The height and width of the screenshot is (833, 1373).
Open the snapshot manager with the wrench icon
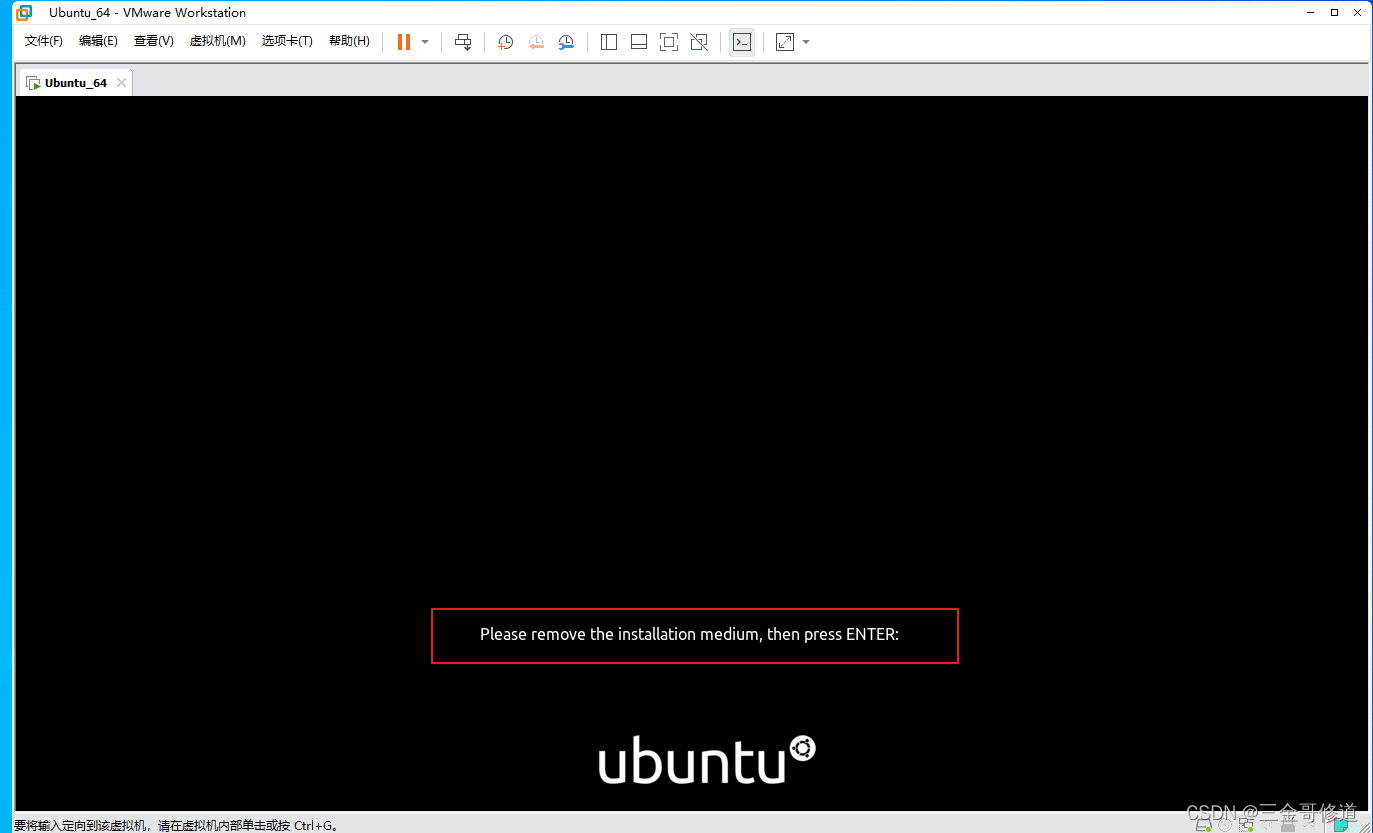coord(566,42)
